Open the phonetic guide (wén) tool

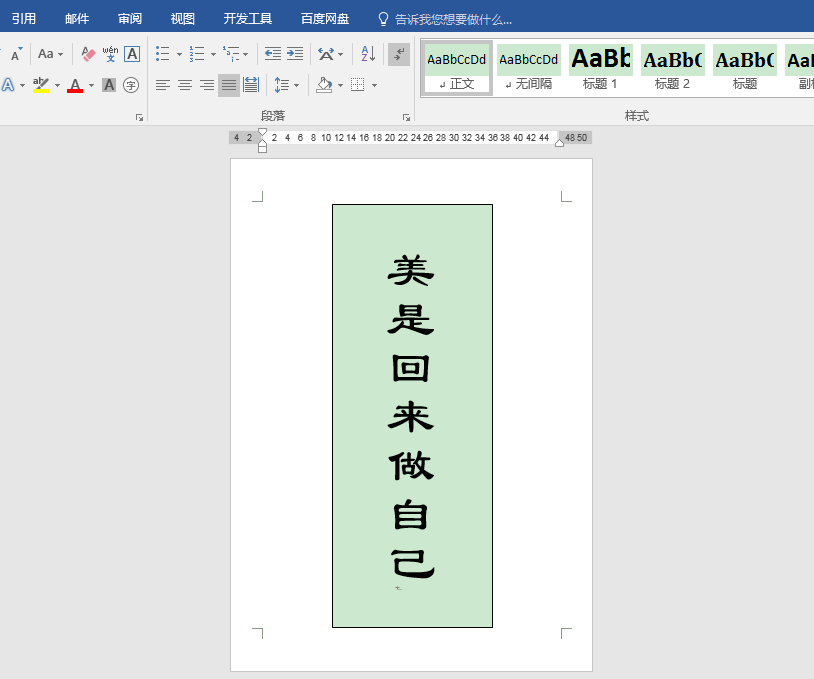point(110,54)
